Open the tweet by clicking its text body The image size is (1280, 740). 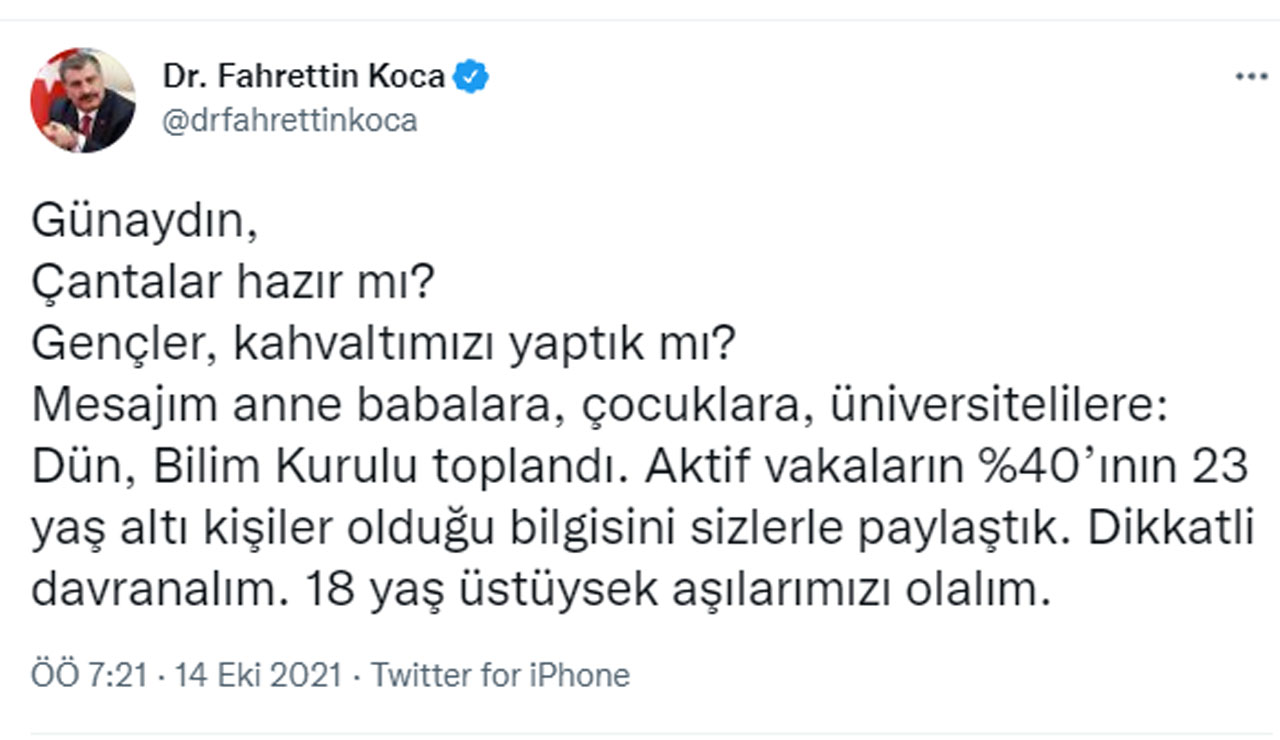(500, 400)
